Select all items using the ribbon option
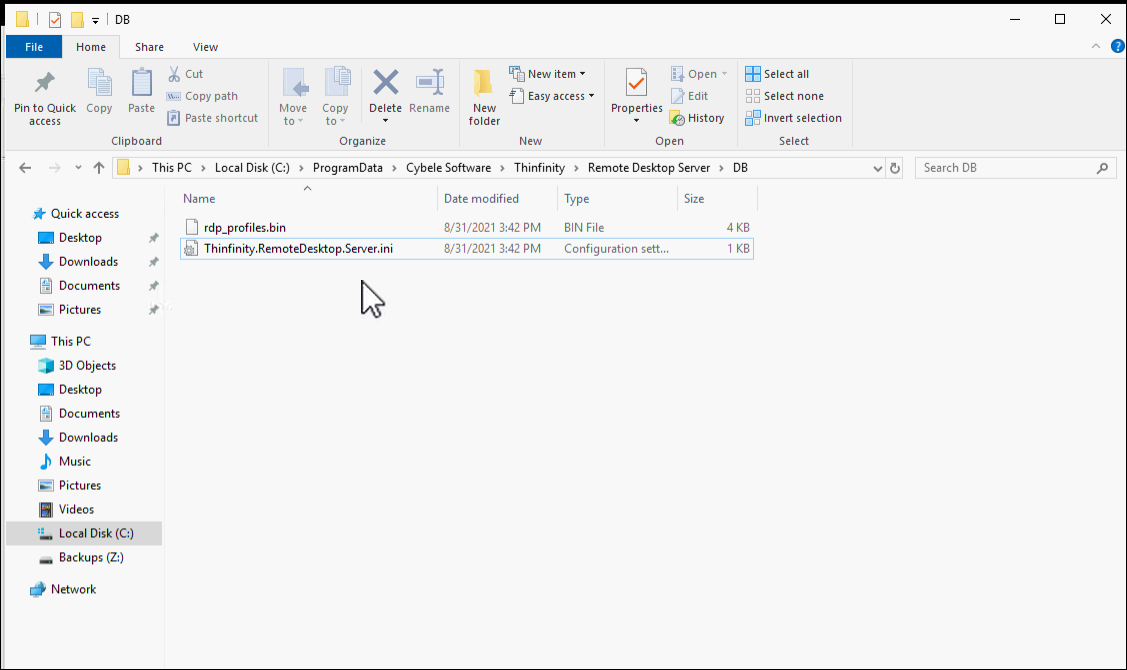 pyautogui.click(x=777, y=73)
